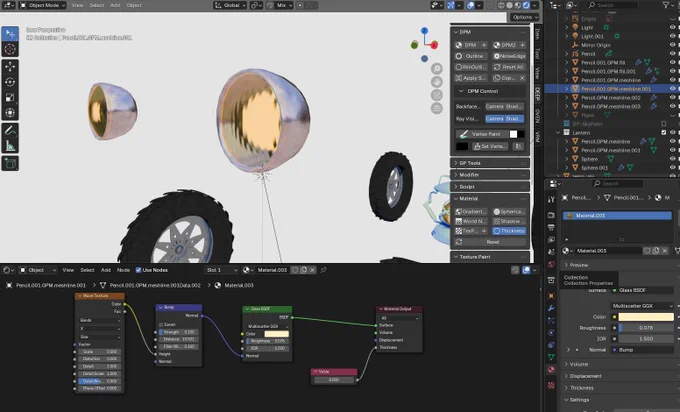The width and height of the screenshot is (680, 412).
Task: Open the node editor Node menu
Action: [x=123, y=270]
